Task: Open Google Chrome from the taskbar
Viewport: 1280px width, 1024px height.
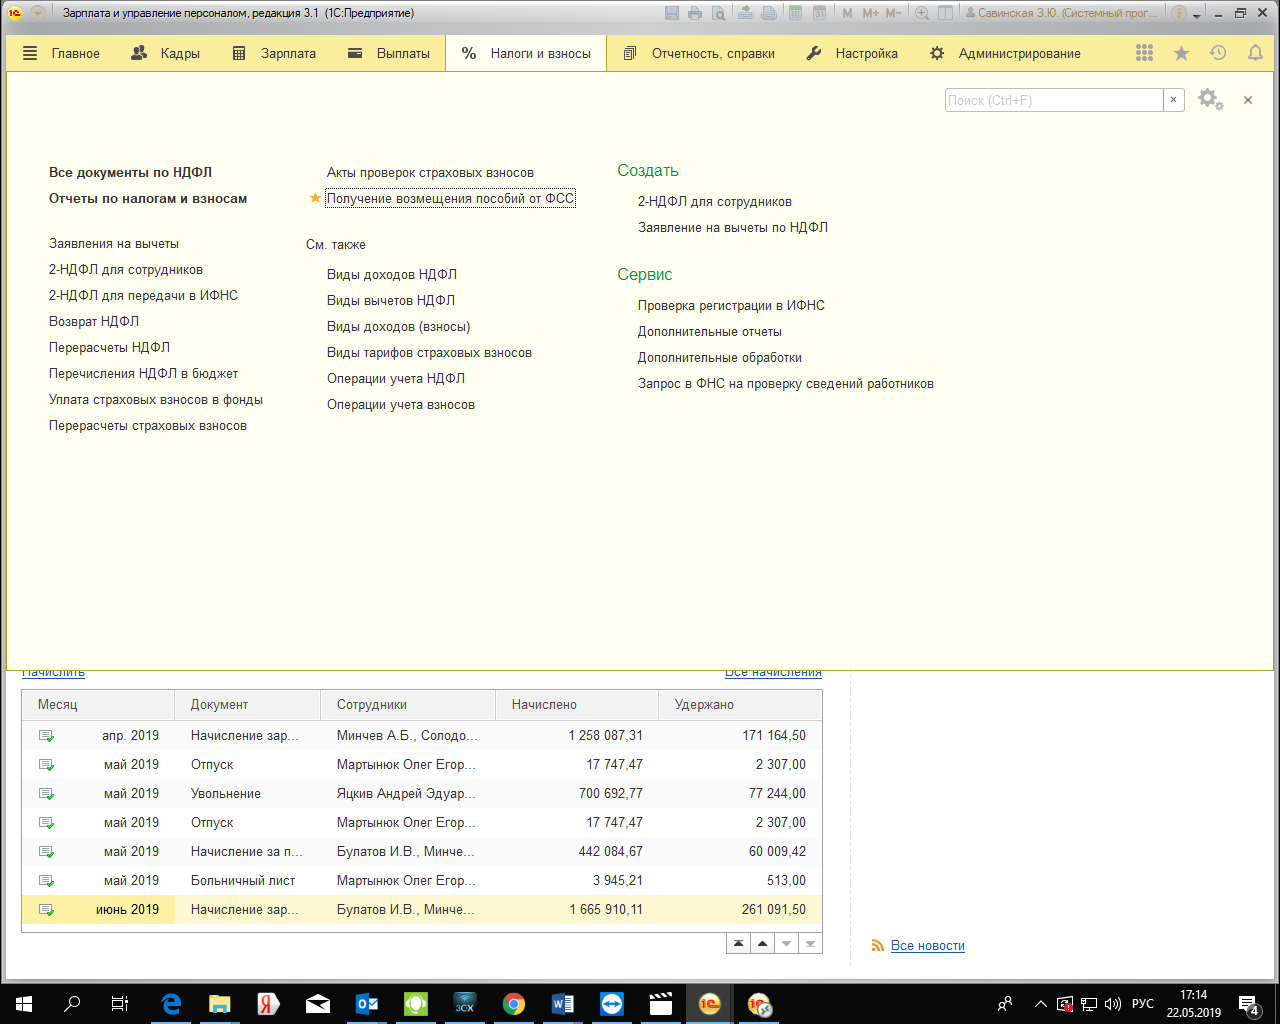Action: click(x=514, y=1004)
